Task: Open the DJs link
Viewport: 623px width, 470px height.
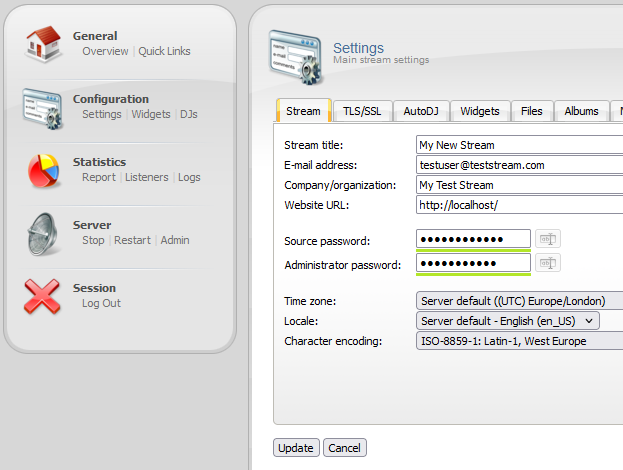Action: [189, 114]
